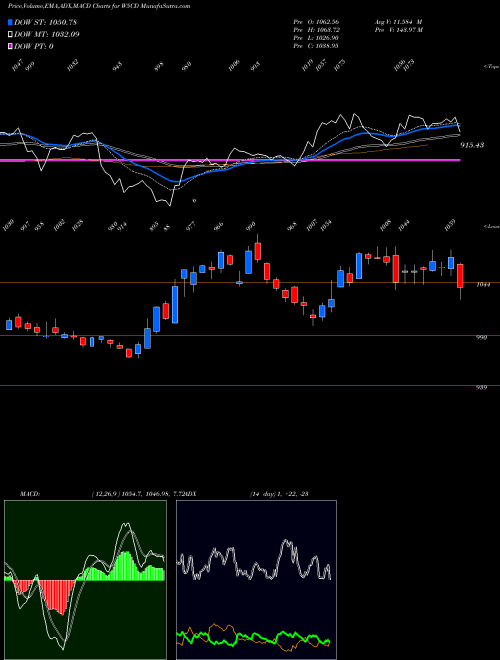500x660 pixels.
Task: Click the tall blue candle crossing the 1044 line
Action: [x=175, y=305]
